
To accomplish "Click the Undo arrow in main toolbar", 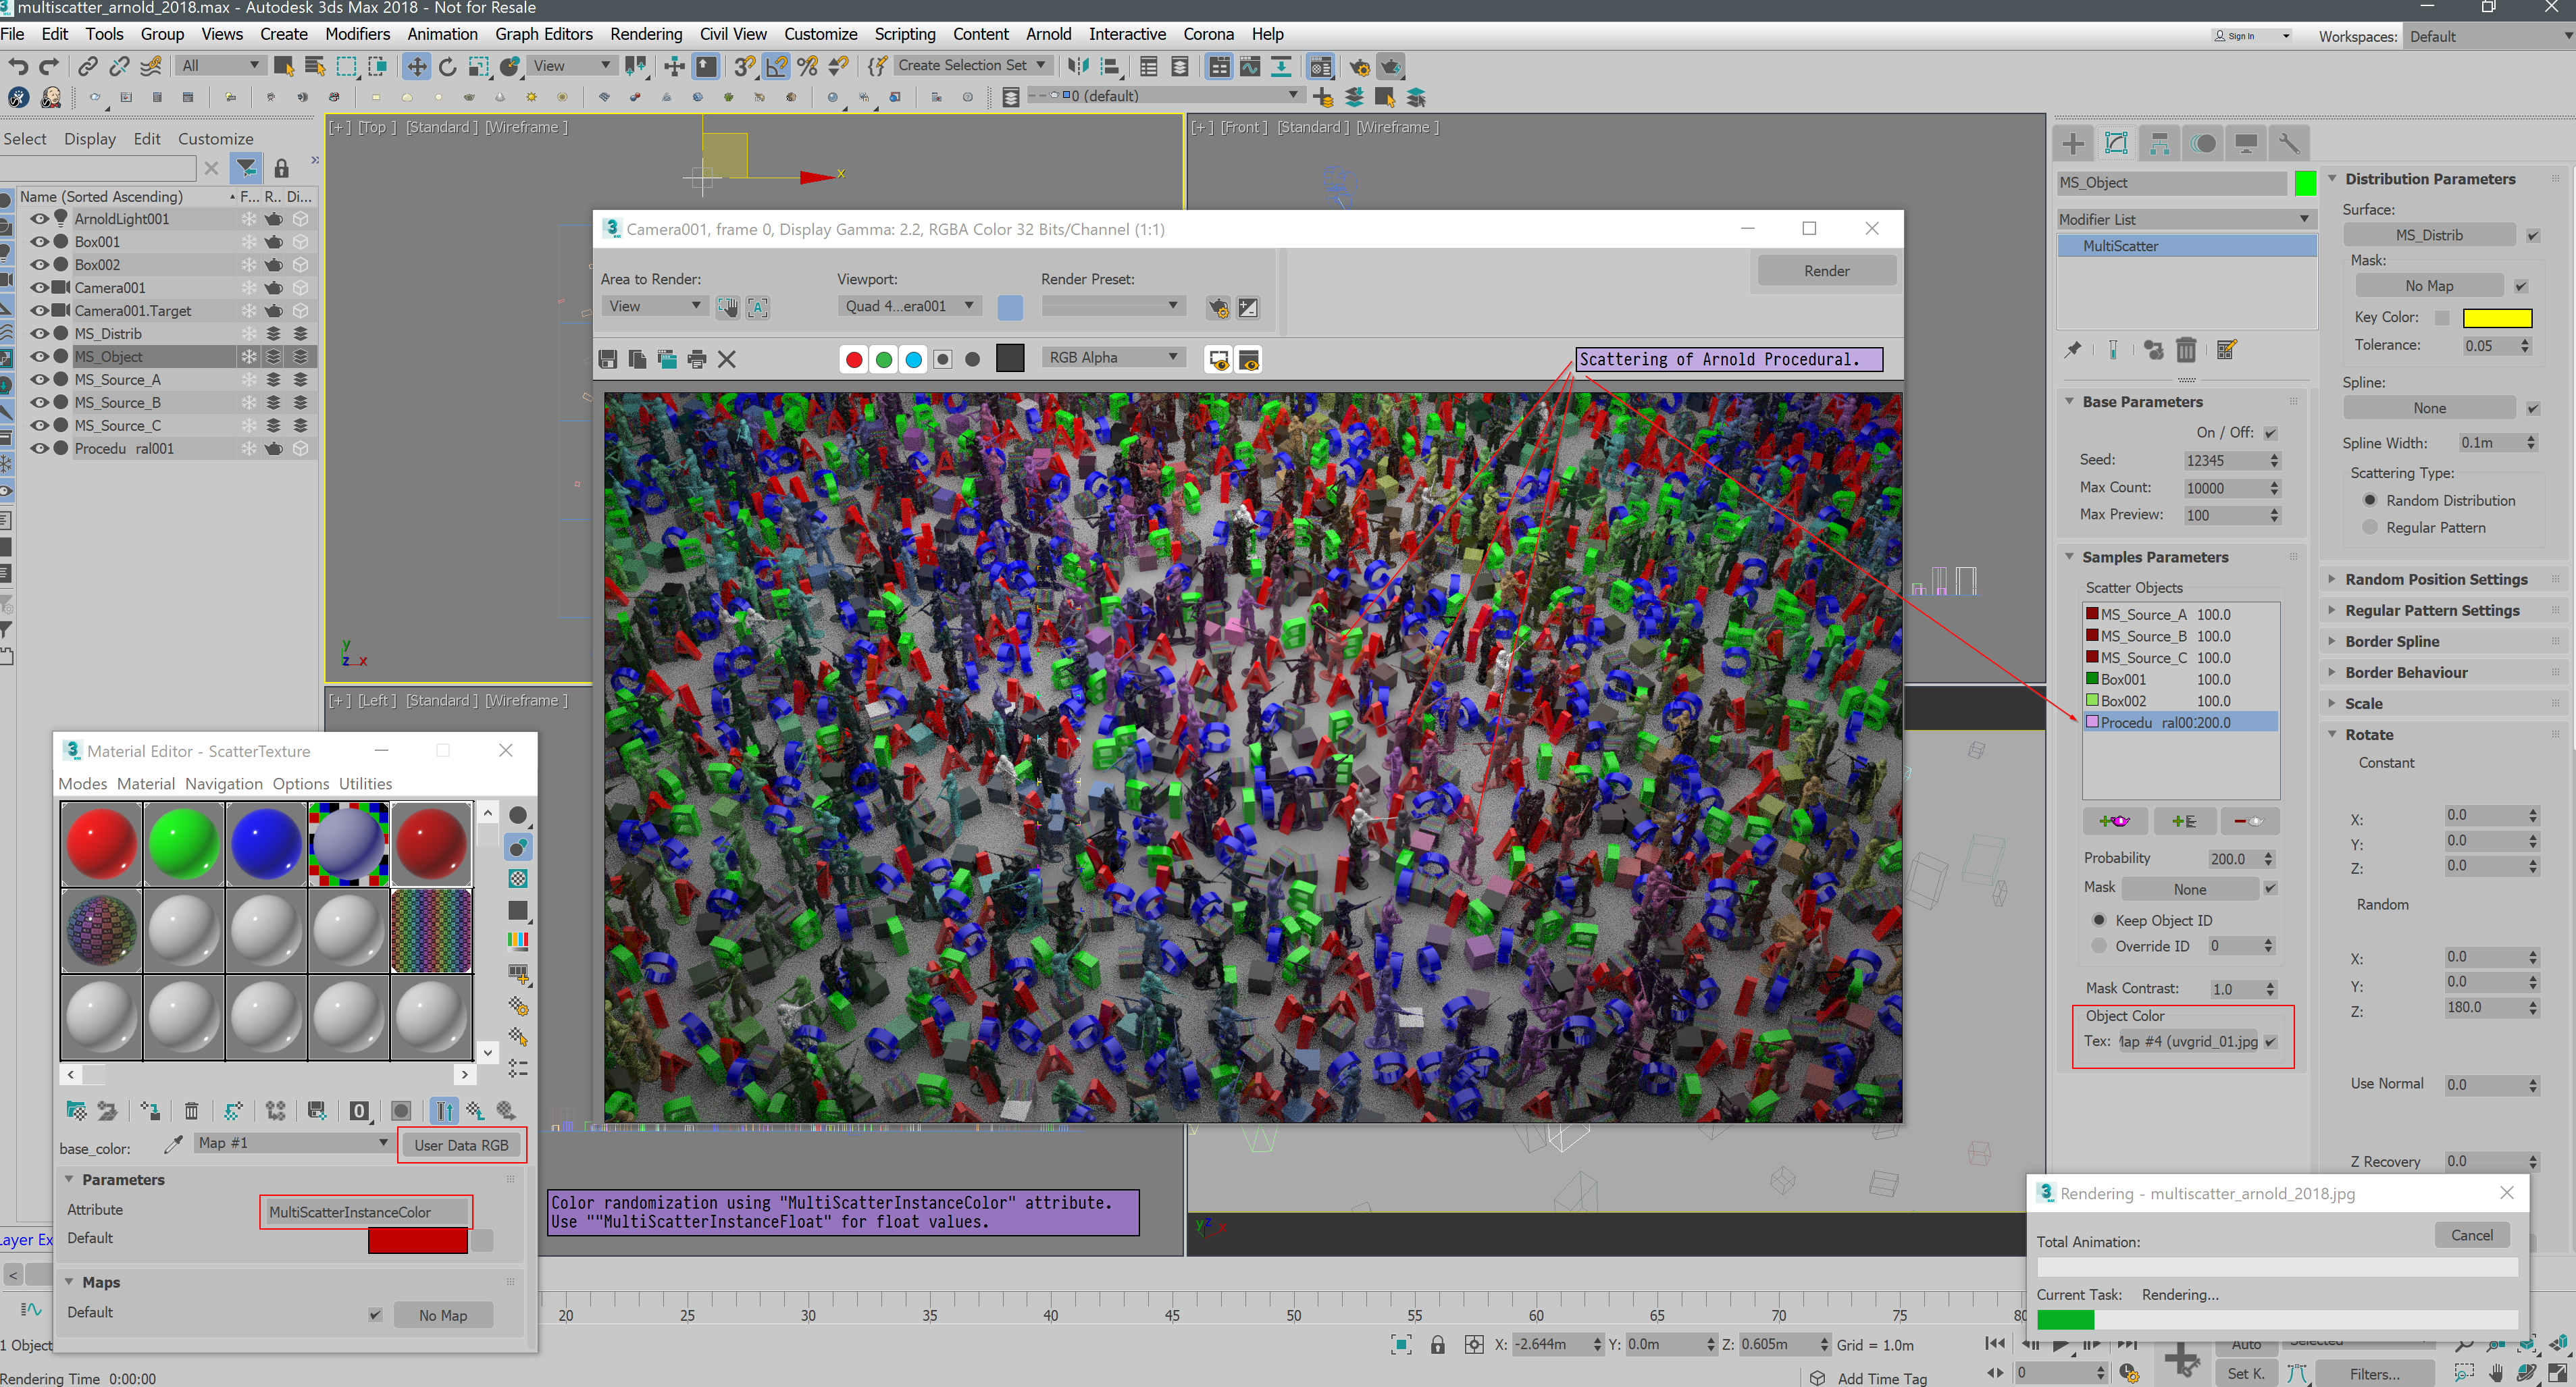I will pyautogui.click(x=18, y=66).
